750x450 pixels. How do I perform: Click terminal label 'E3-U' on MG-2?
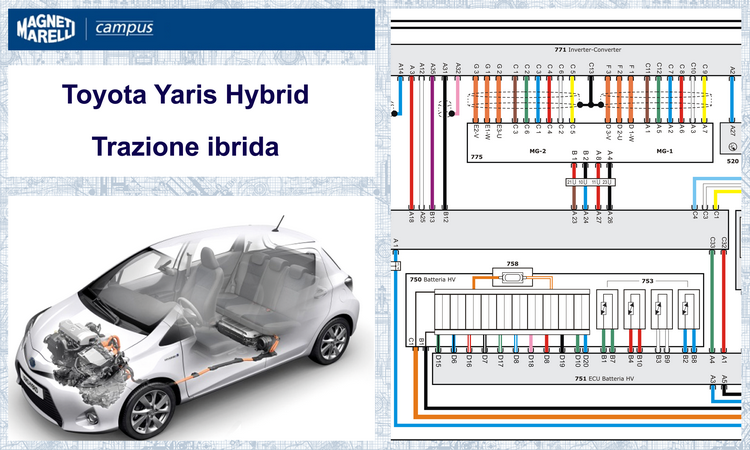click(499, 132)
